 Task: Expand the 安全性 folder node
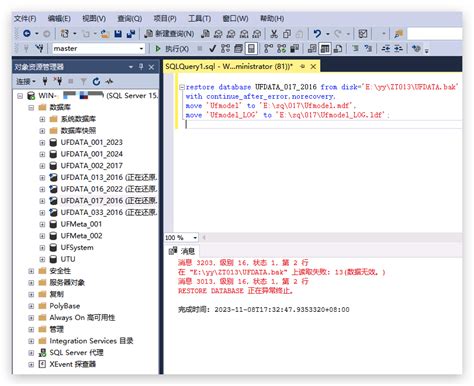coord(31,271)
